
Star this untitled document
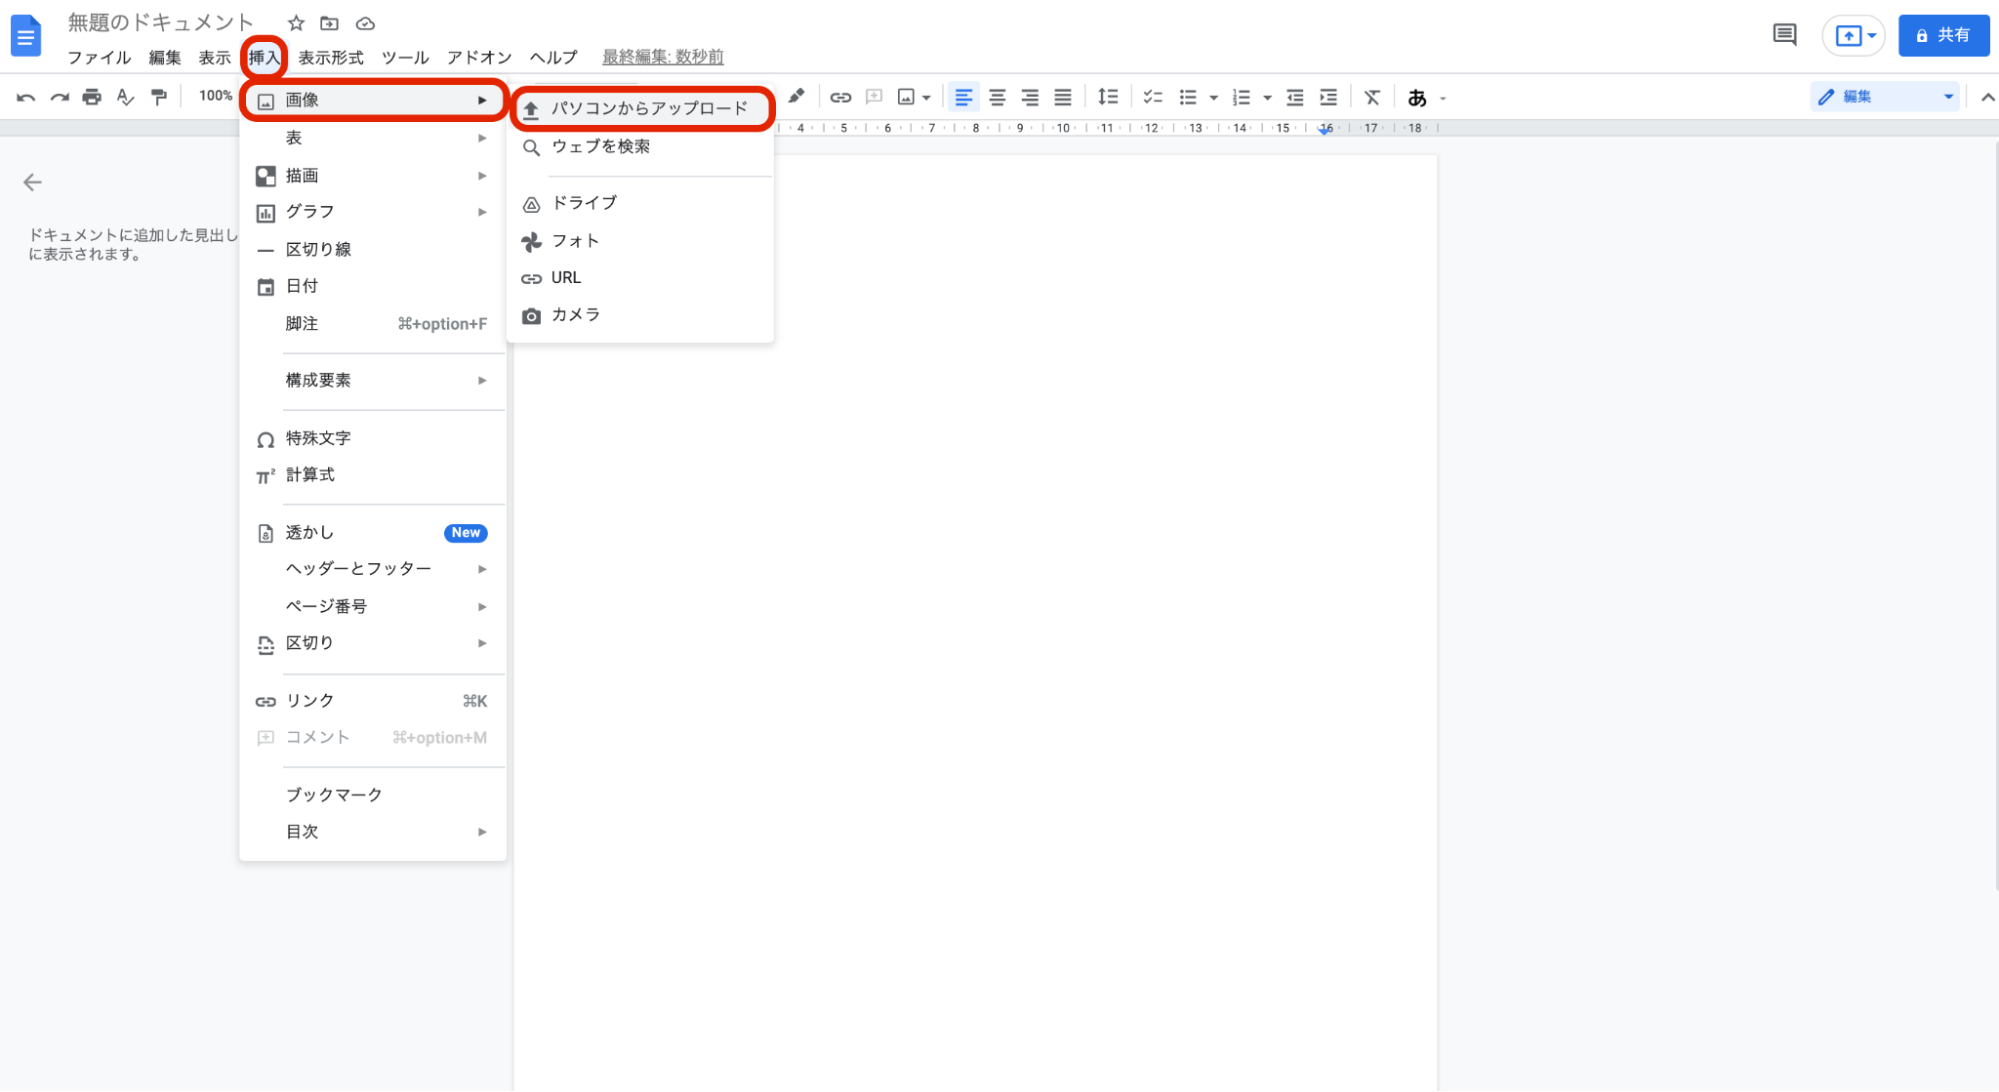click(296, 23)
